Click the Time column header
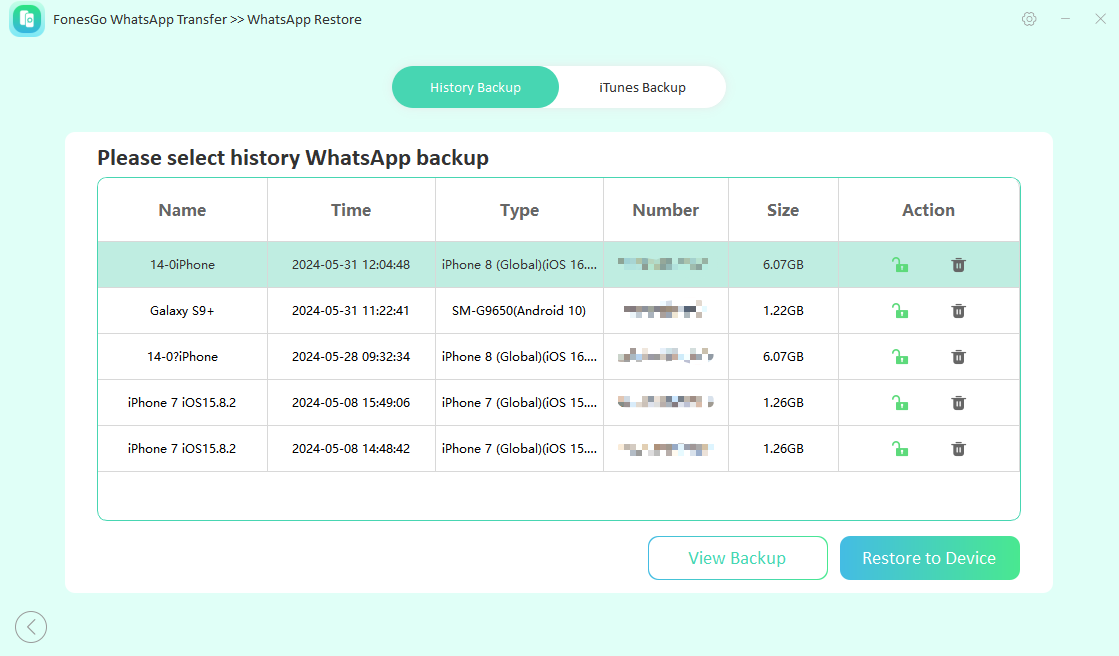Image resolution: width=1119 pixels, height=656 pixels. (x=351, y=210)
